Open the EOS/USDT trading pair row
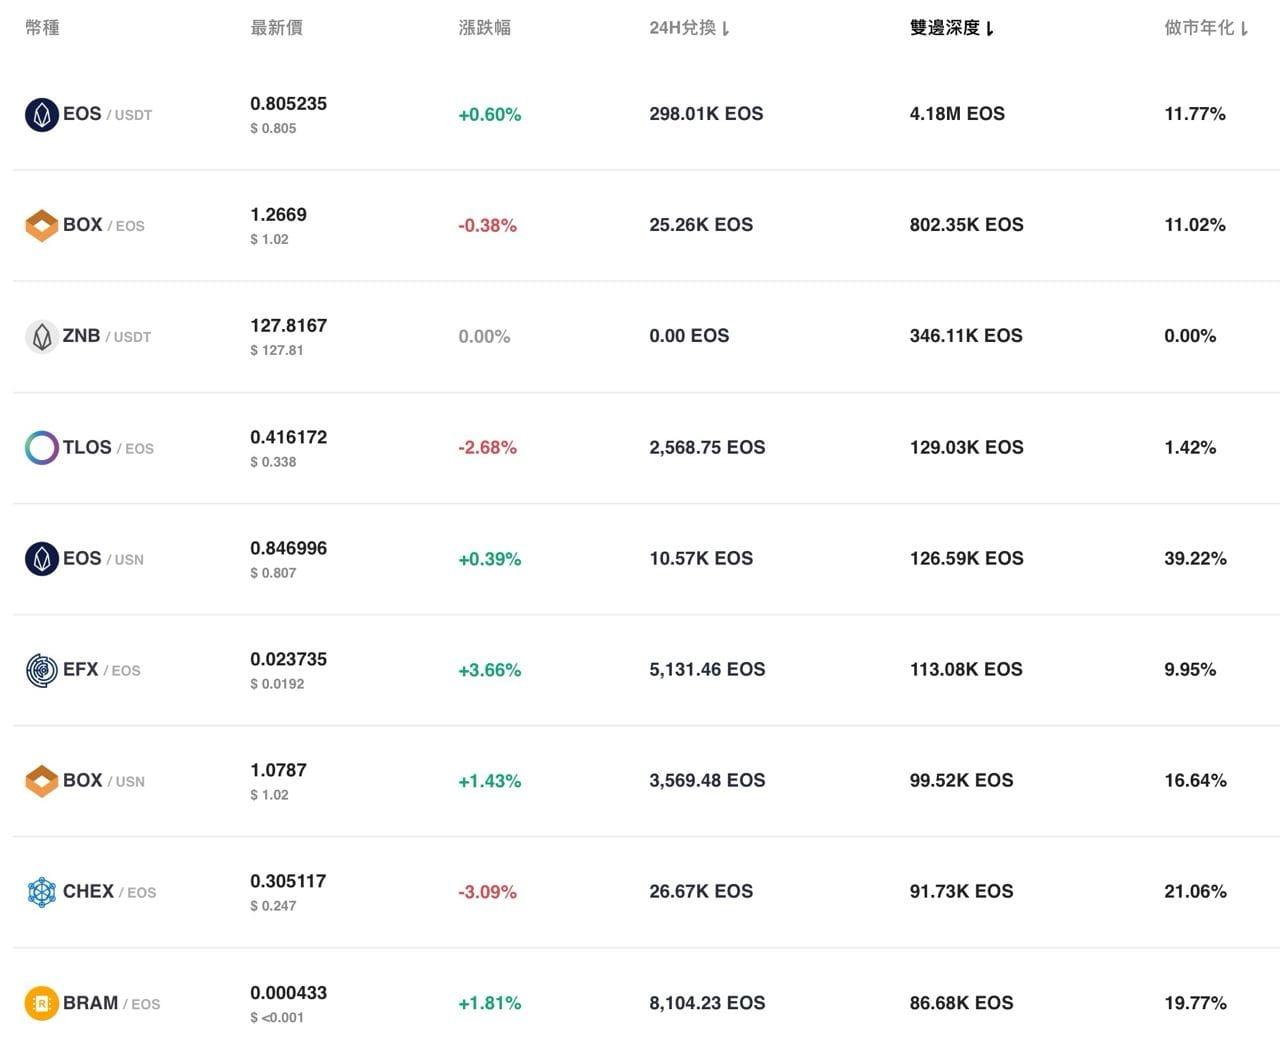Image resolution: width=1280 pixels, height=1038 pixels. [98, 114]
